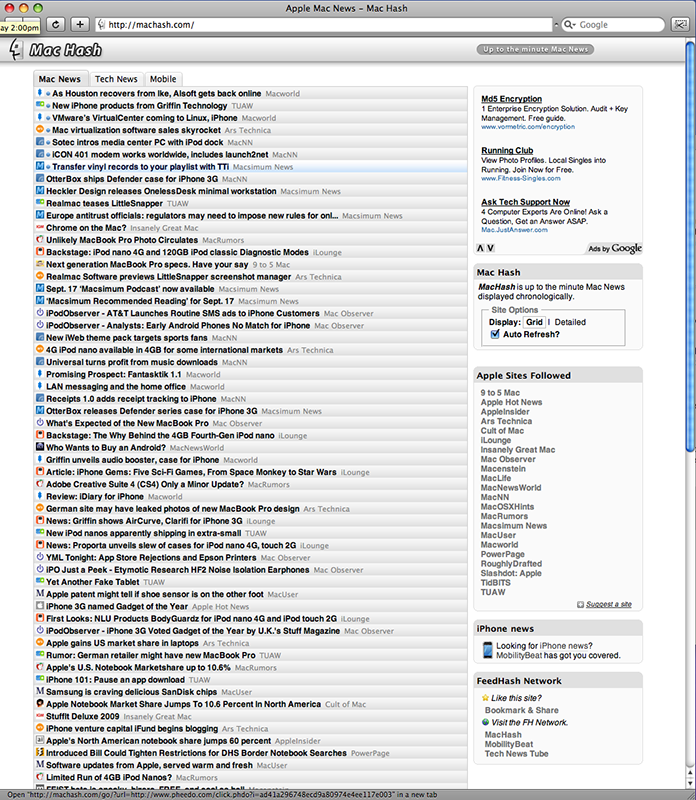Click the 'Up to the minute Mac News' badge
The height and width of the screenshot is (800, 696).
coord(535,49)
